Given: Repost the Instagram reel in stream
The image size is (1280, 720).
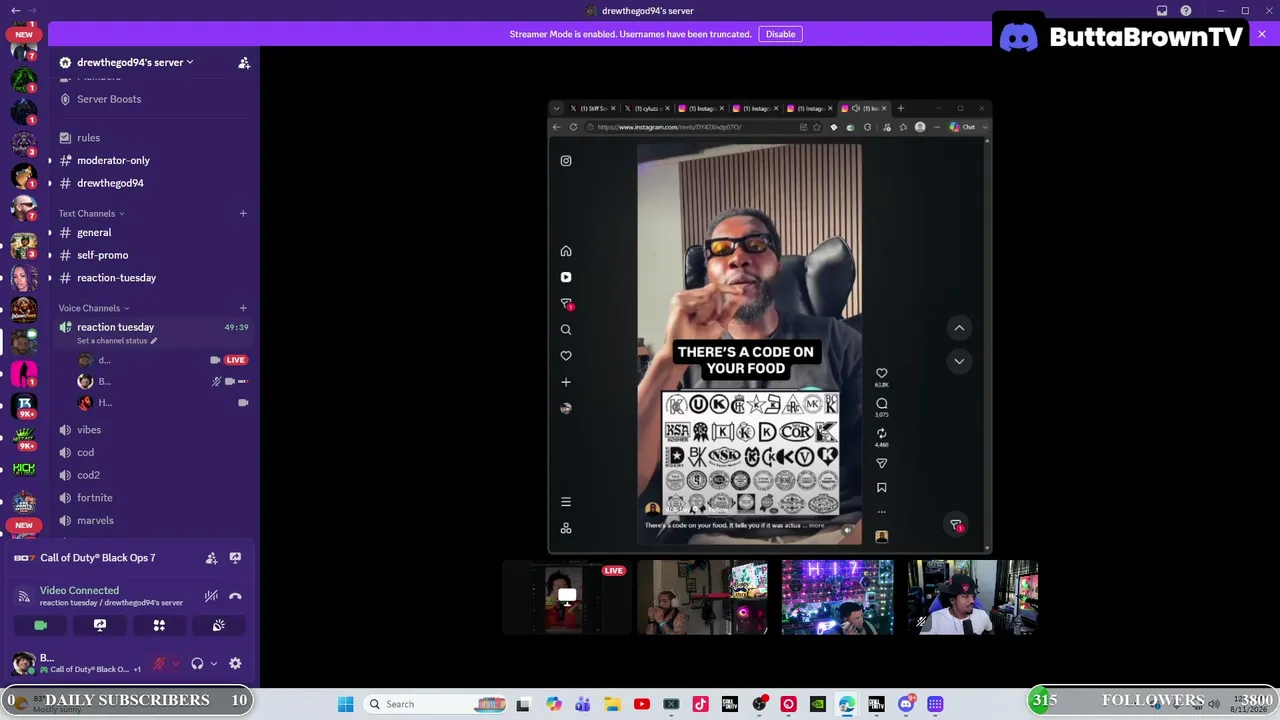Looking at the screenshot, I should pyautogui.click(x=881, y=433).
